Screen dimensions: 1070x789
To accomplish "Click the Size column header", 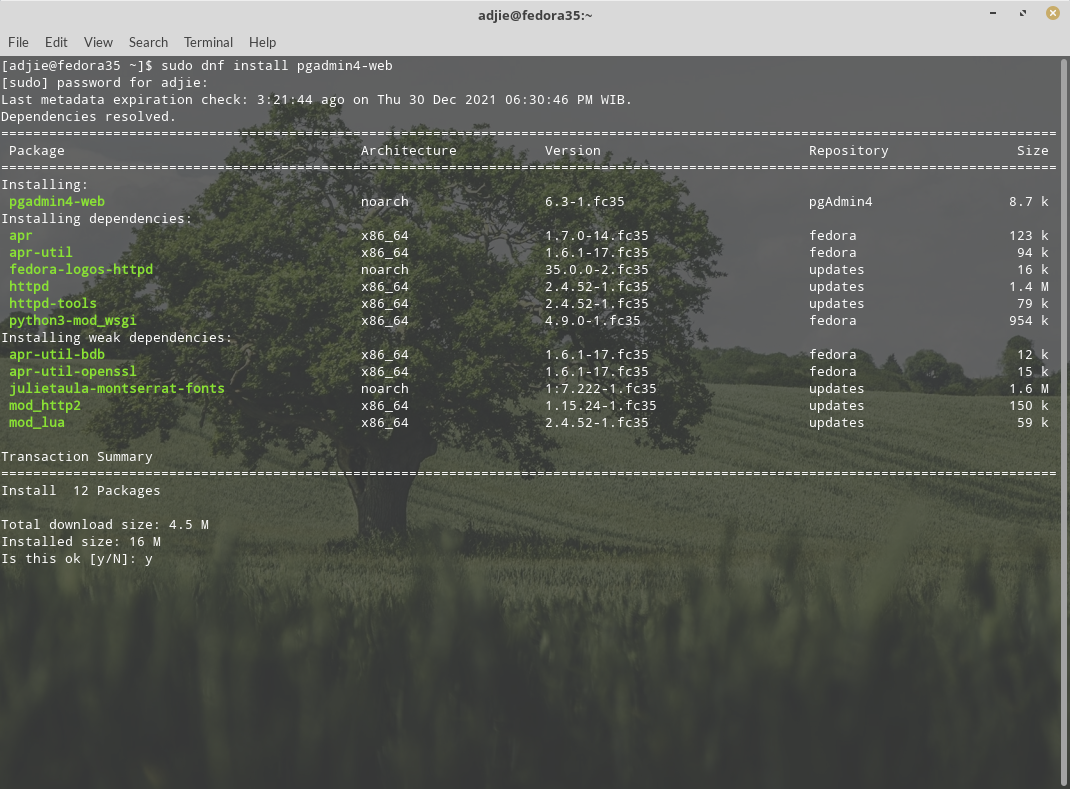I will [1032, 151].
